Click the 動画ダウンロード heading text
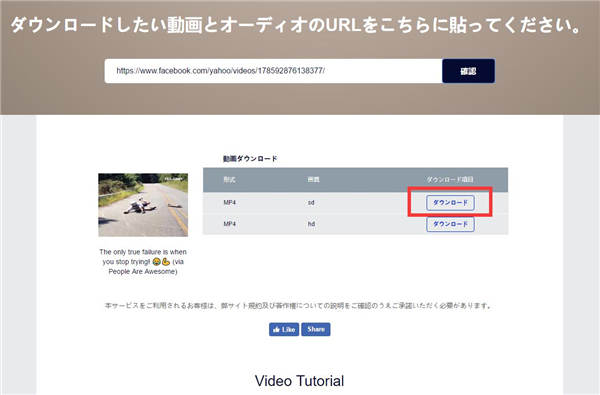This screenshot has height=395, width=600. coord(250,158)
